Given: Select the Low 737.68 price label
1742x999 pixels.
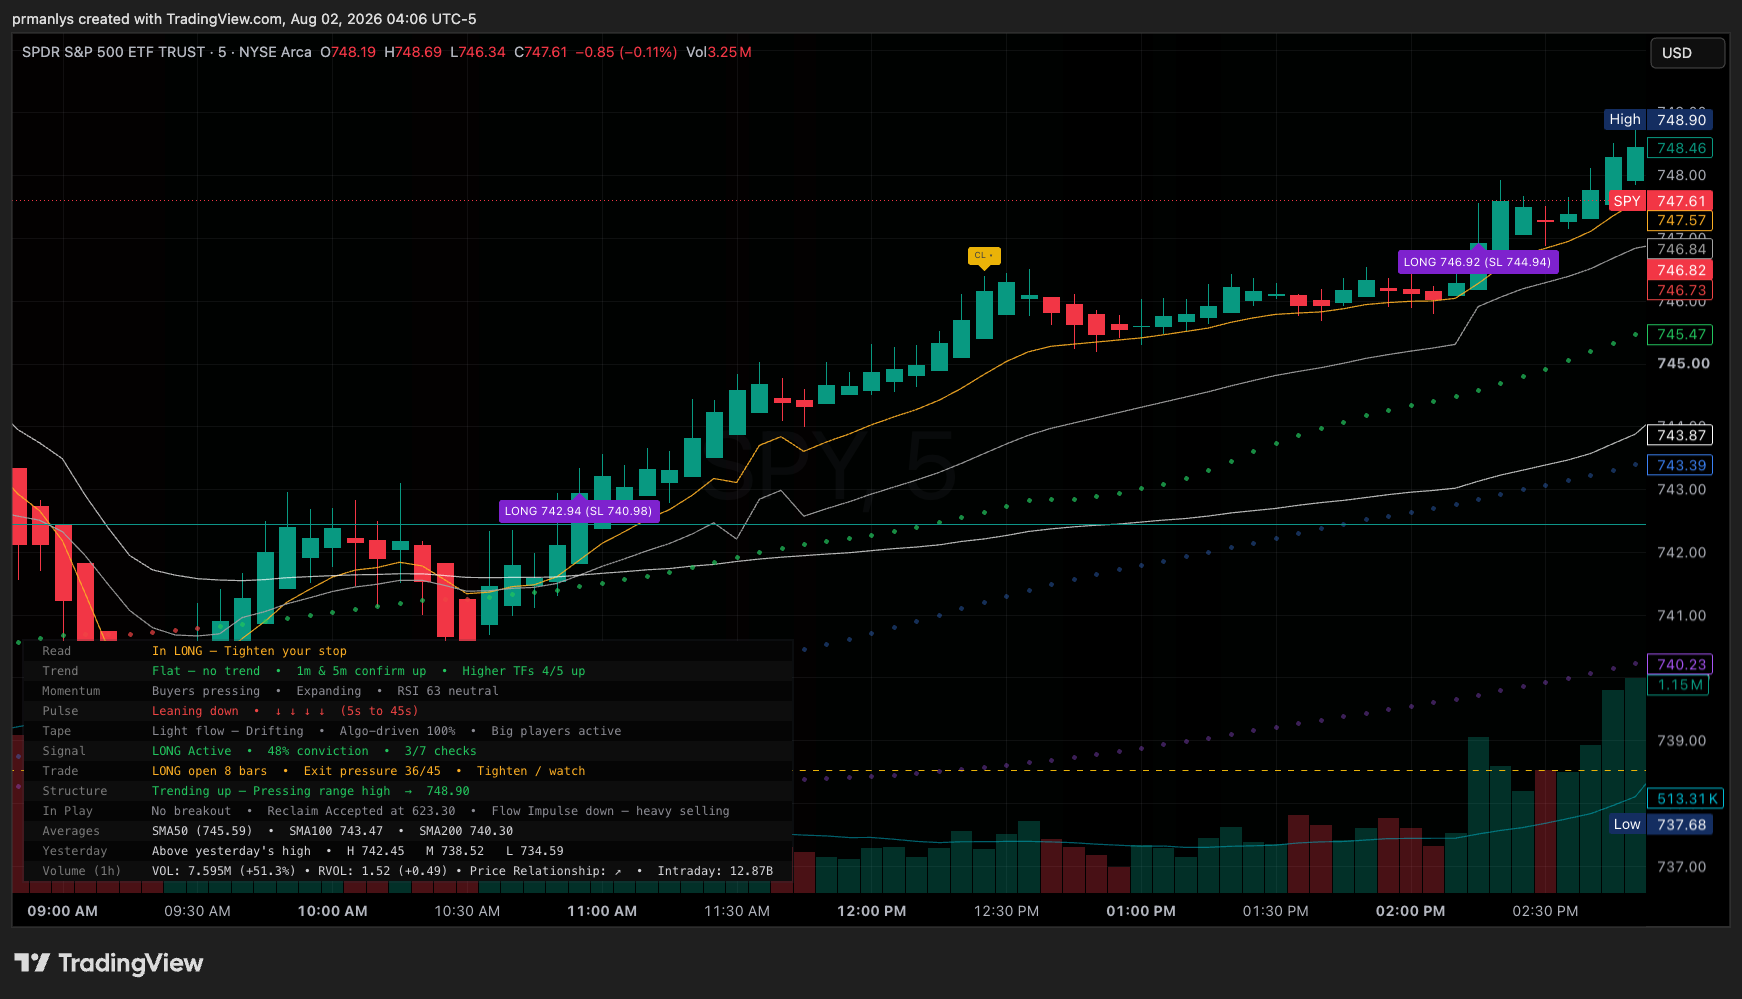Looking at the screenshot, I should click(x=1660, y=825).
